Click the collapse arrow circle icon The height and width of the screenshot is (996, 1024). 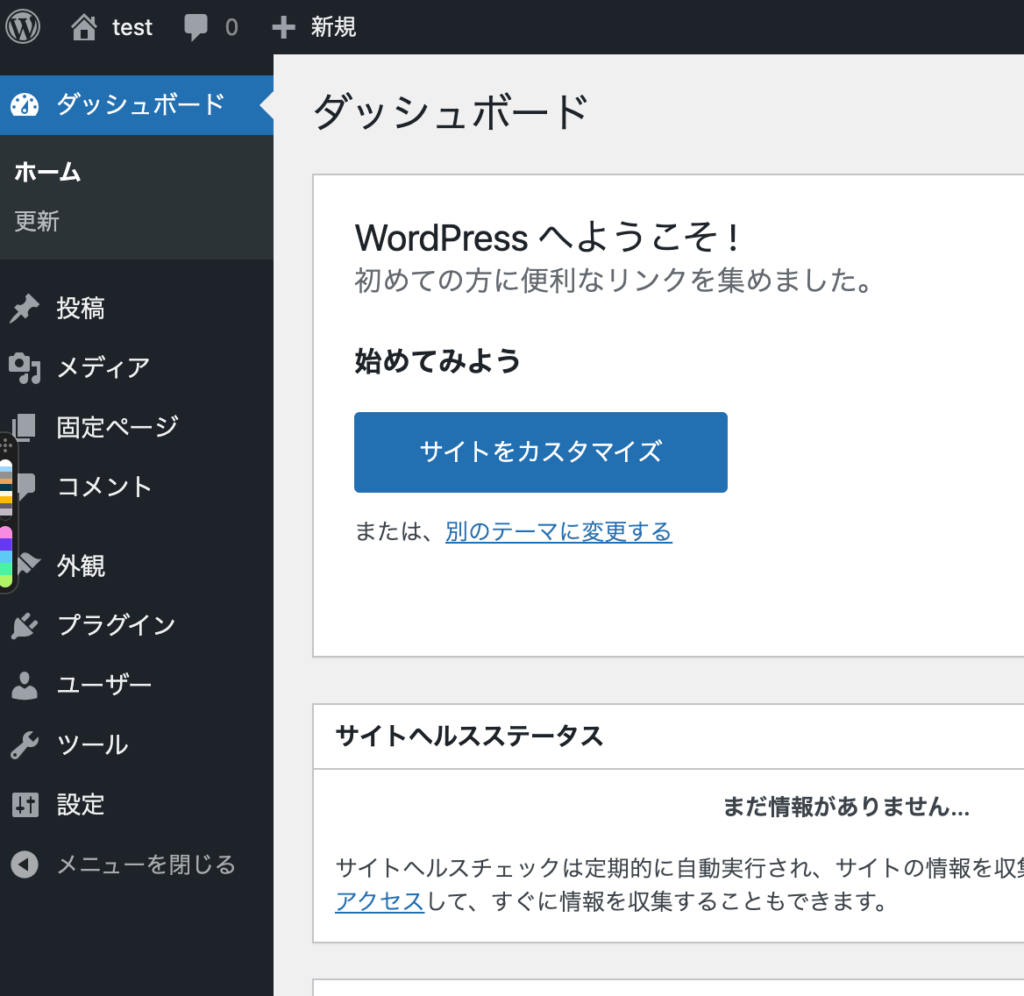point(25,865)
